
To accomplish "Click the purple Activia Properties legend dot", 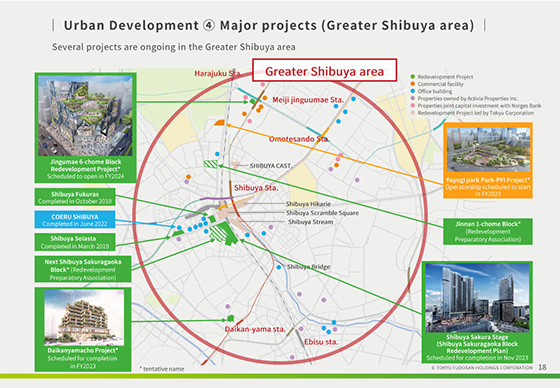I will (413, 98).
